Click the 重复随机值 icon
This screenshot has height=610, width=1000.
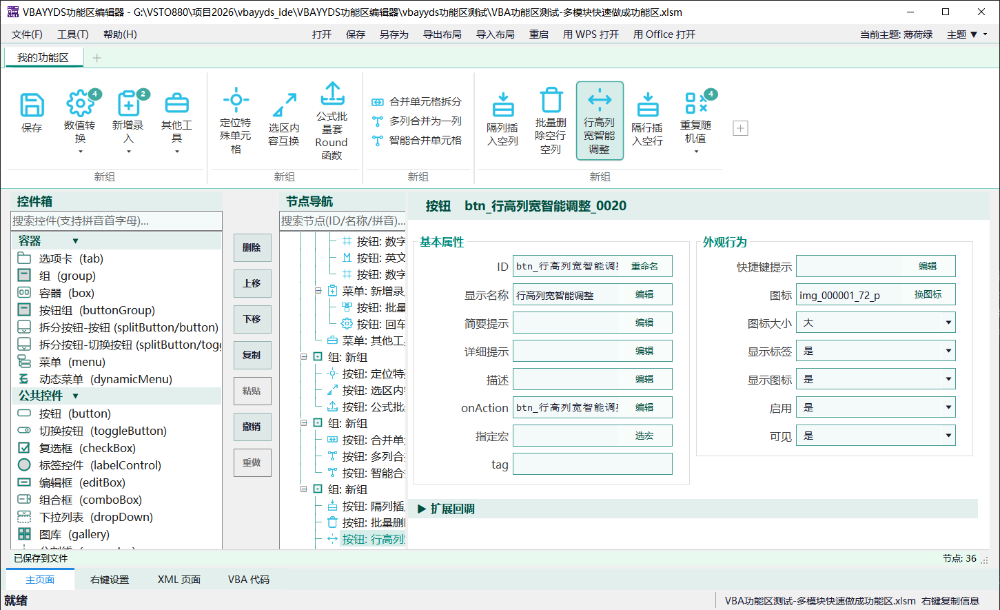695,103
